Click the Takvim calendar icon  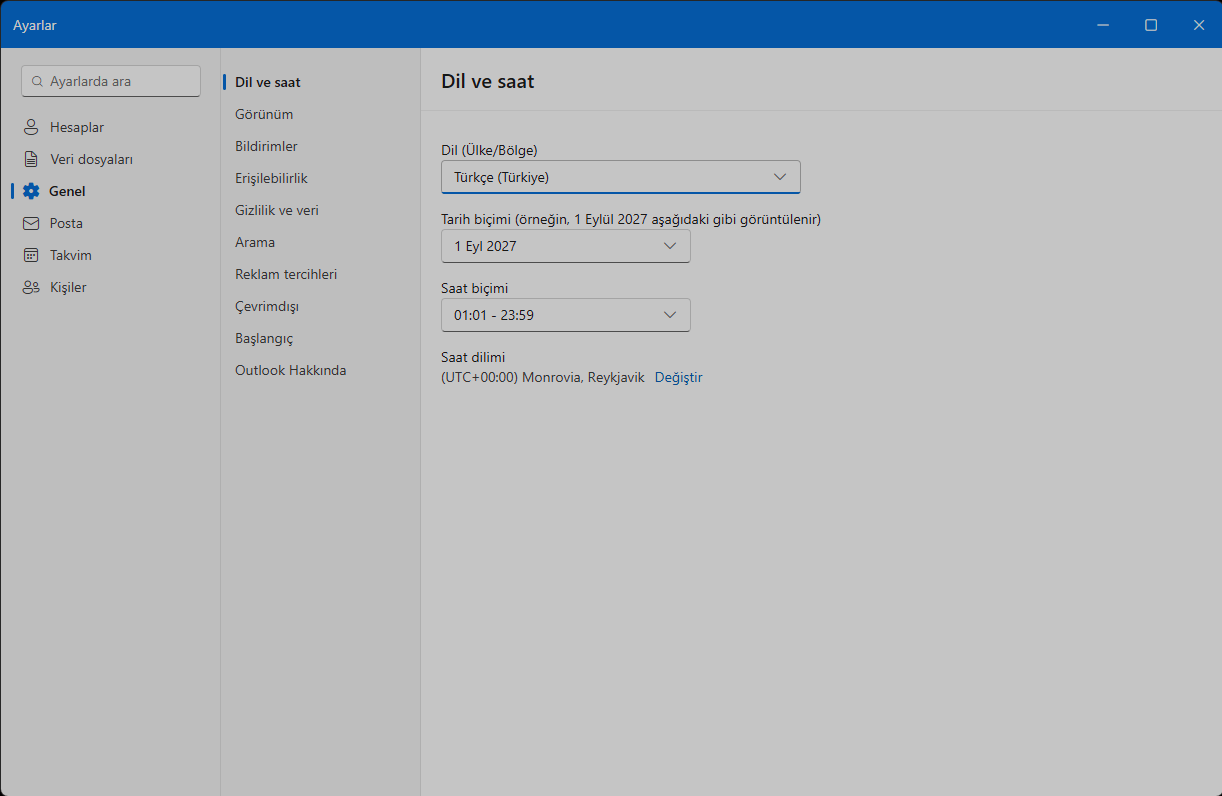[31, 255]
